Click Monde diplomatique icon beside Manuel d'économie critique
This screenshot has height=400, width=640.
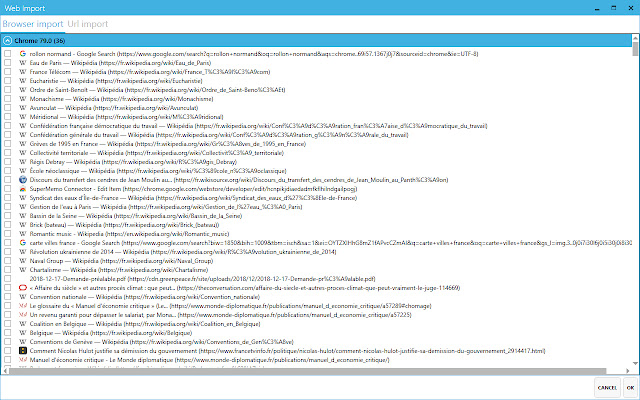[x=23, y=360]
